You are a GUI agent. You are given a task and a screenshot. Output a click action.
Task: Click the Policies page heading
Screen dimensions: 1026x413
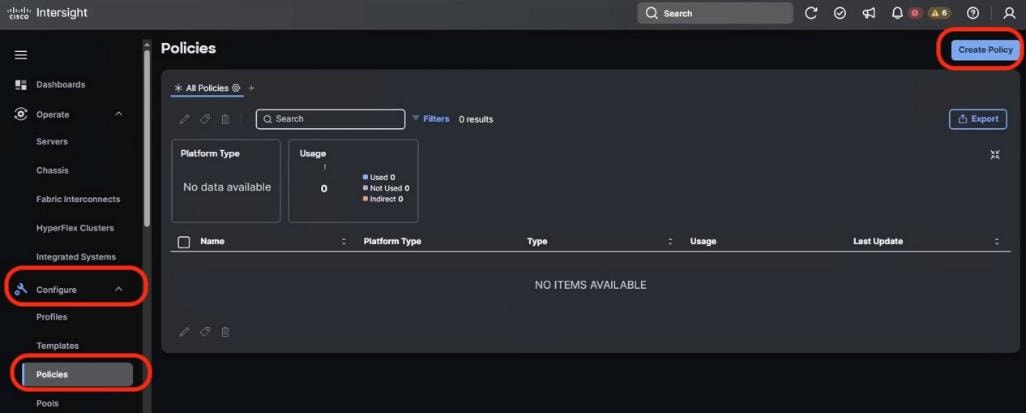point(188,48)
